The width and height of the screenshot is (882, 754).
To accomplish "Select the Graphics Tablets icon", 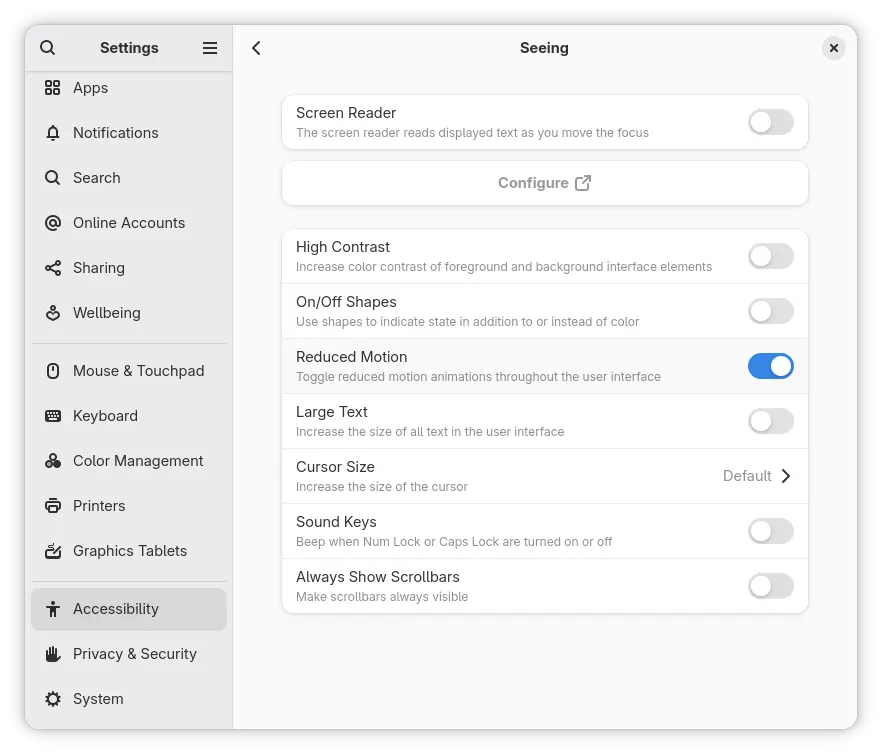I will (53, 551).
